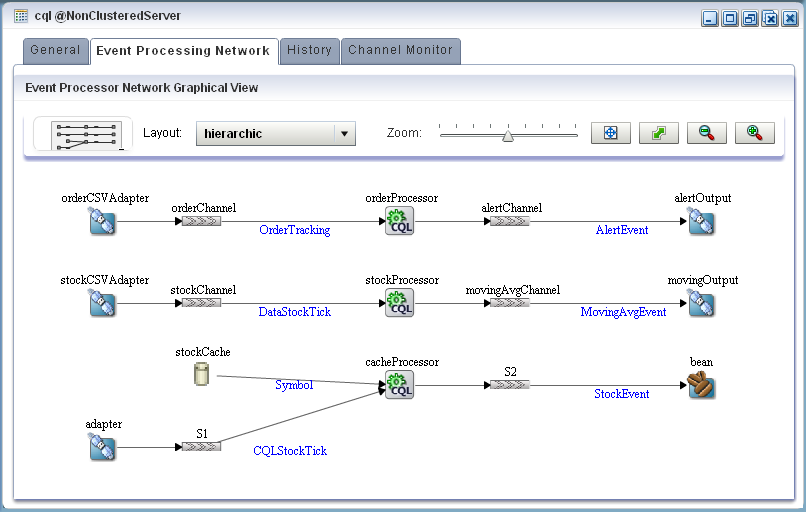
Task: Select the movingOutput adapter icon
Action: [701, 303]
